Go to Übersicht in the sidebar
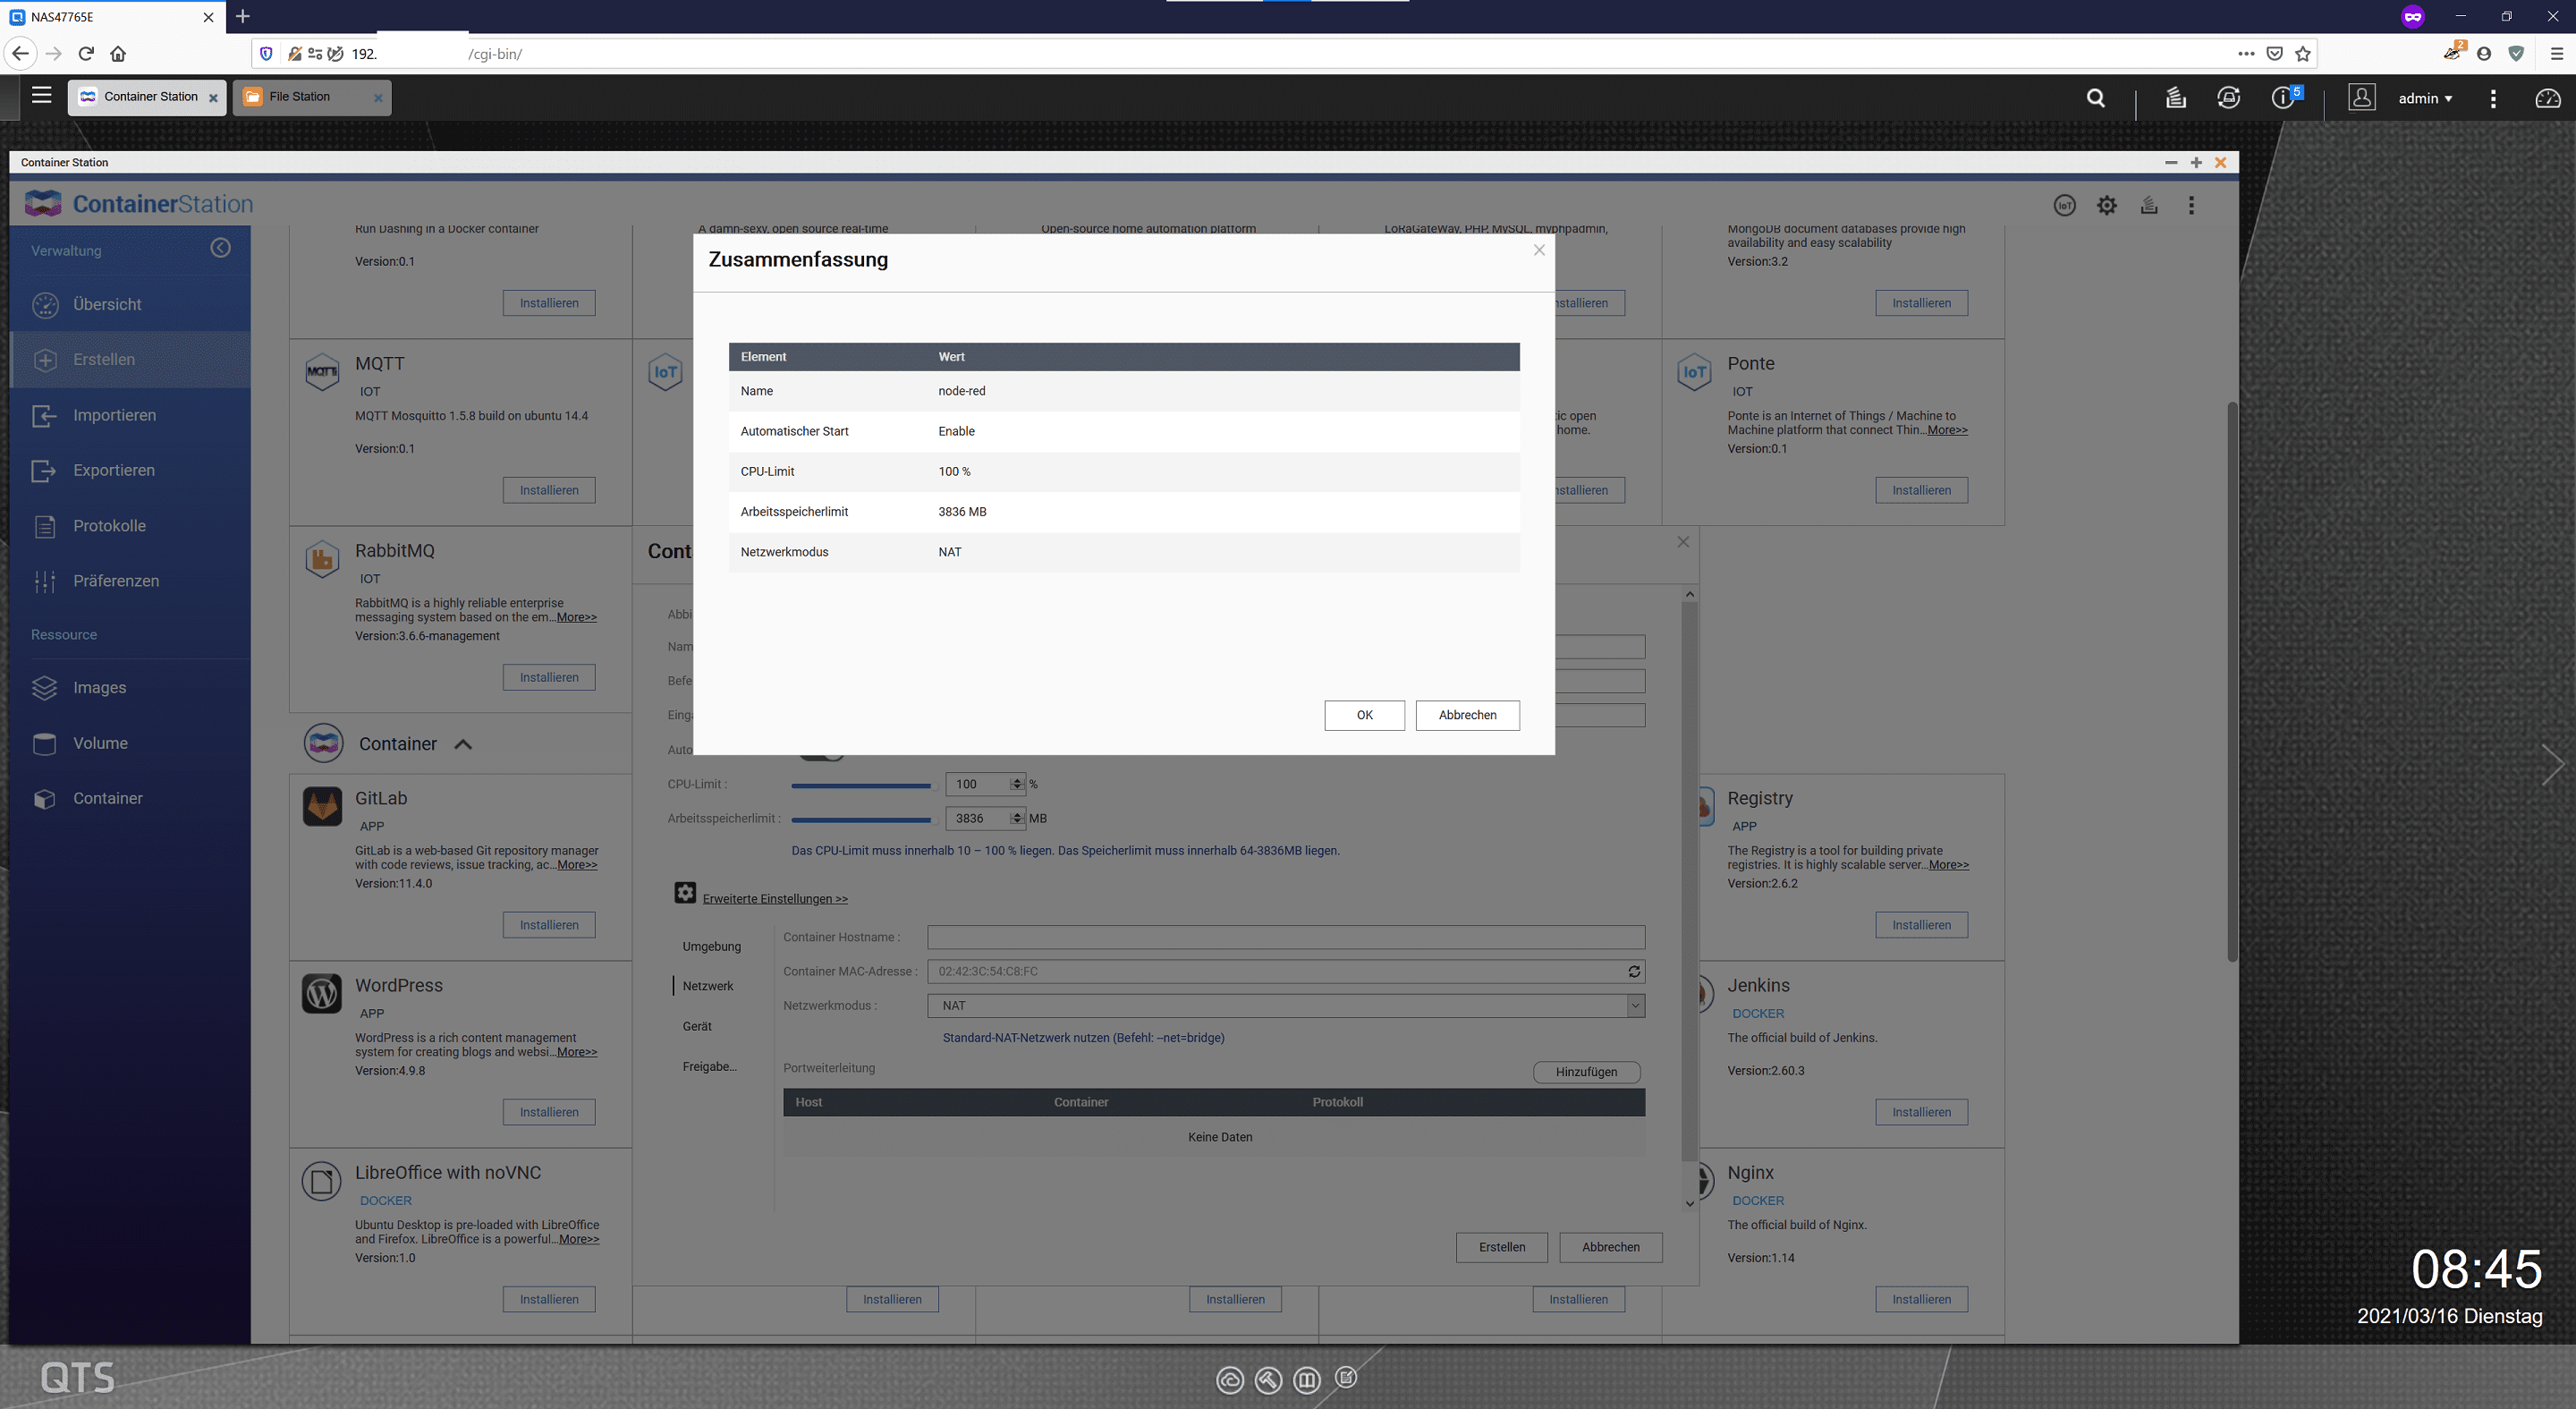Screen dimensions: 2576x1409 130,304
